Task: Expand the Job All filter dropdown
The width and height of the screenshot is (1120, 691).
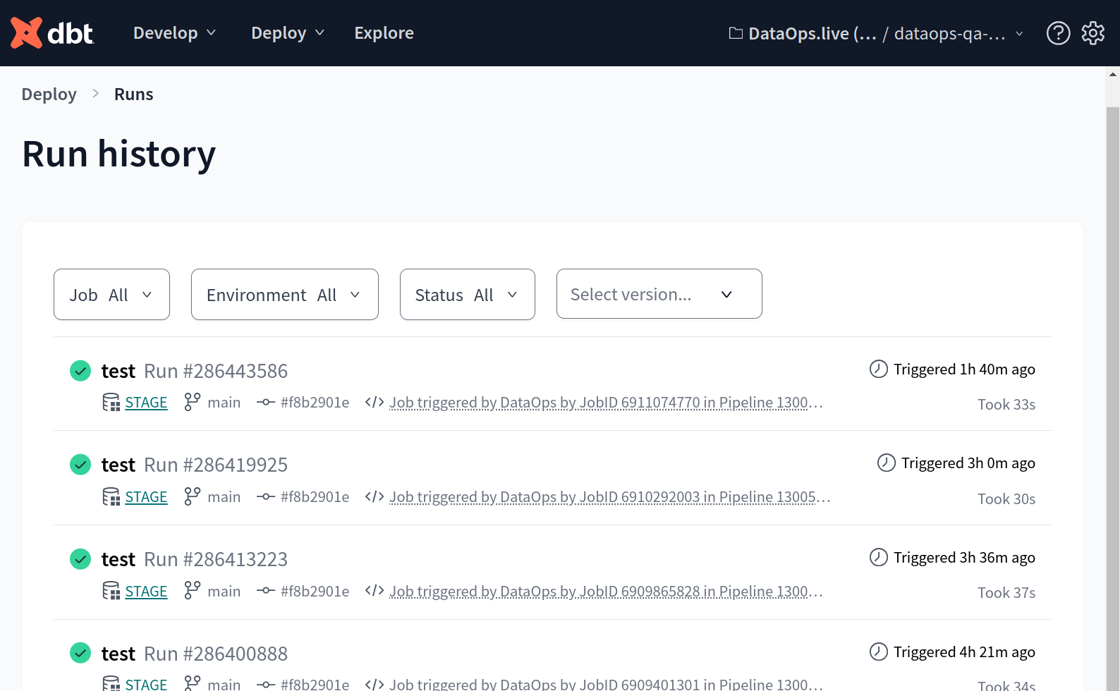Action: coord(111,295)
